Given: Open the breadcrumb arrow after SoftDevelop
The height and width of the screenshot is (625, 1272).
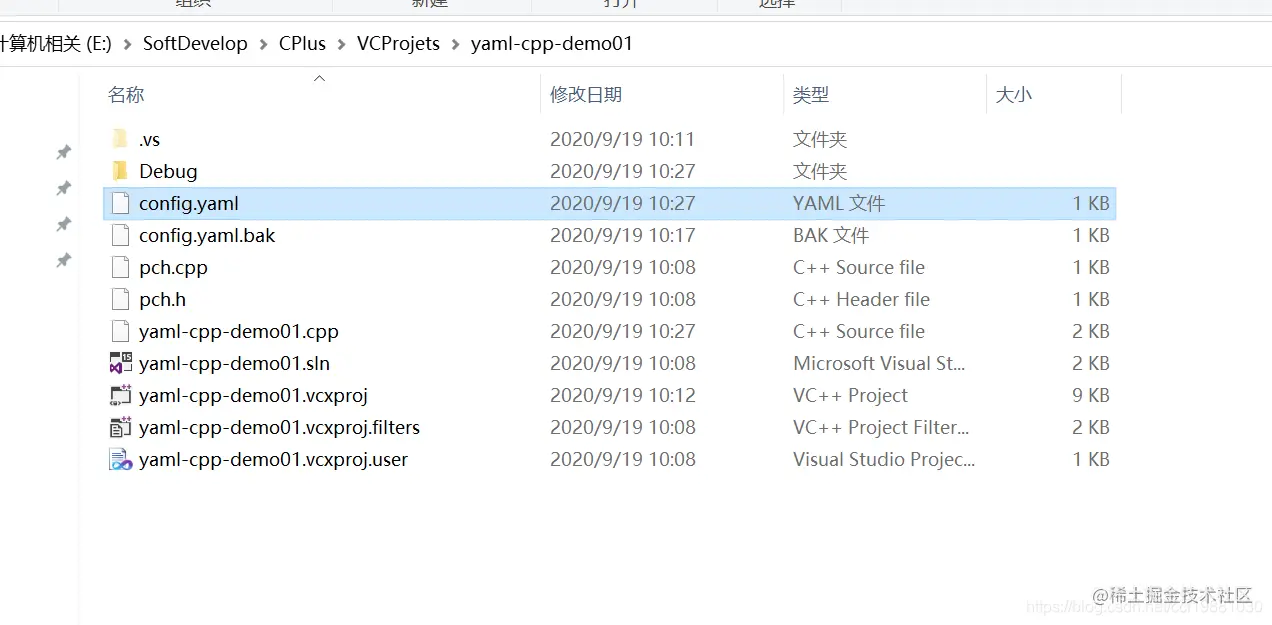Looking at the screenshot, I should click(265, 43).
